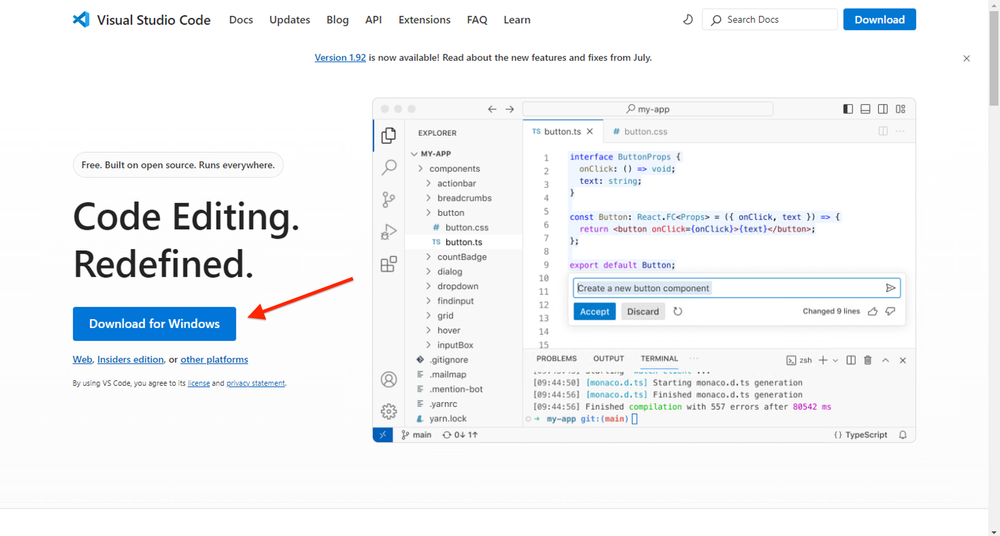The height and width of the screenshot is (536, 1000).
Task: Click the forward arrow in editor title bar
Action: (x=510, y=109)
